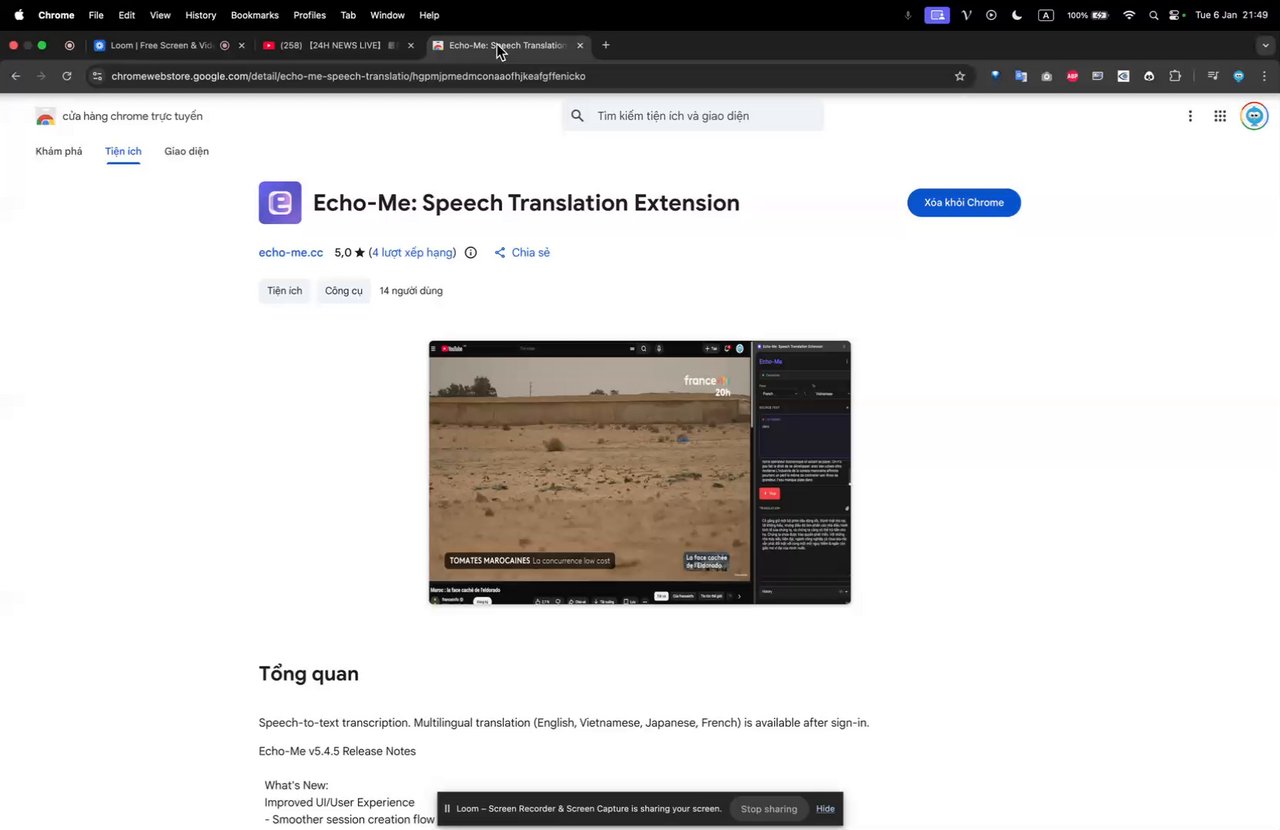Screen dimensions: 1280x830
Task: Open a new browser tab
Action: pyautogui.click(x=606, y=45)
